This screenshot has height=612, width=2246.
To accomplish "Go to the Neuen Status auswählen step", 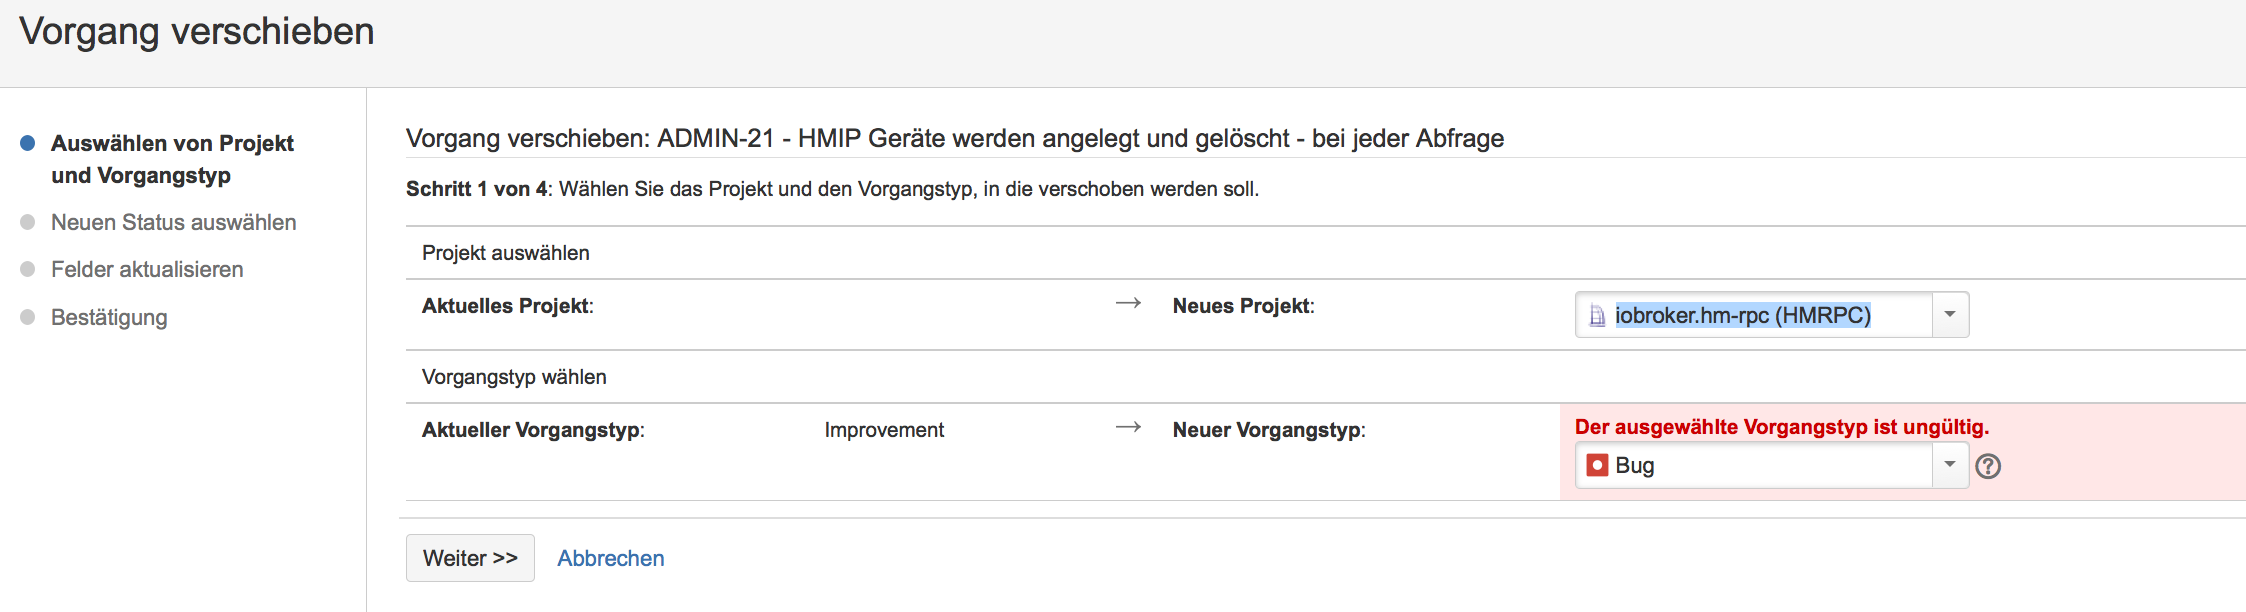I will click(173, 222).
